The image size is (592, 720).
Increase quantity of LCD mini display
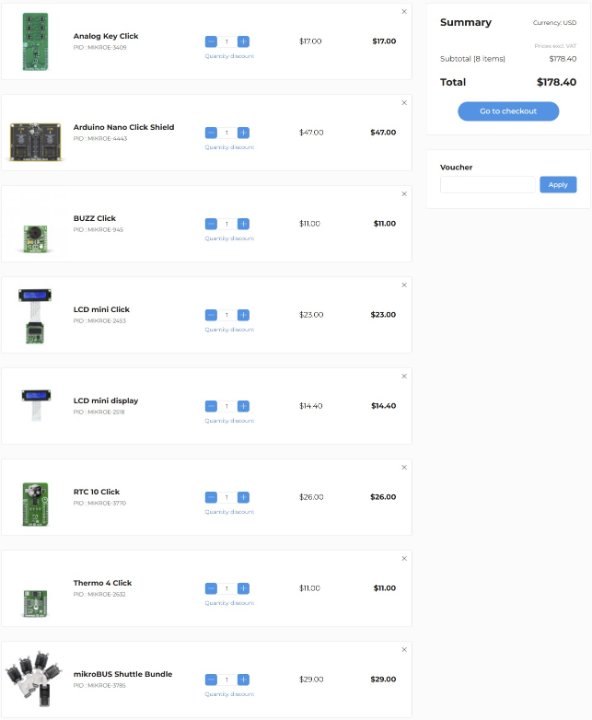[243, 406]
